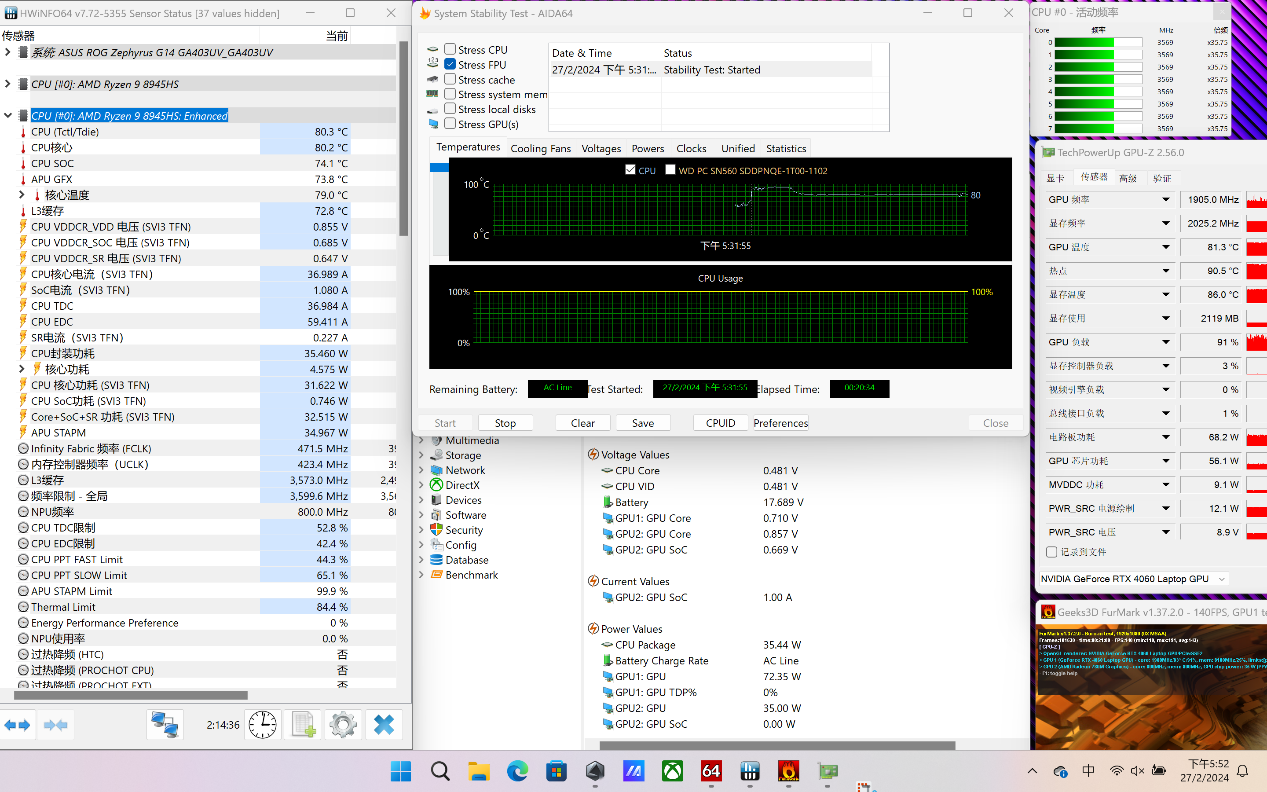
Task: Expand Multimedia node in AIDA64 tree
Action: point(421,440)
